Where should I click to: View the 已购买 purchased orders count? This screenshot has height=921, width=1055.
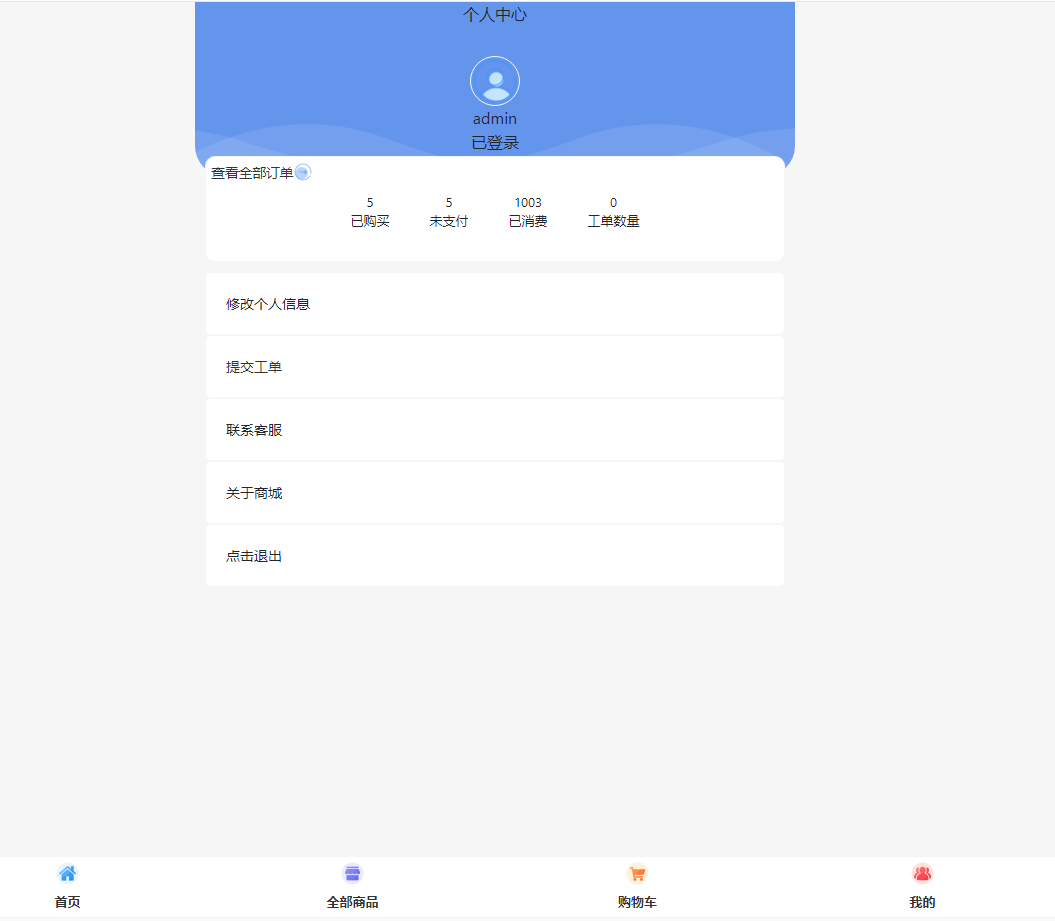click(x=370, y=213)
